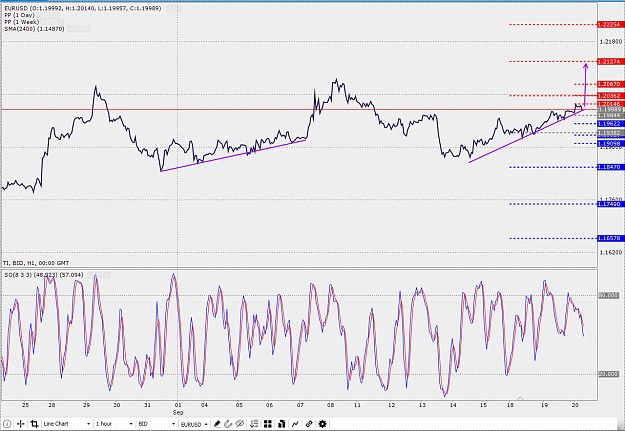This screenshot has height=431, width=625.
Task: Select the pencil drawing tool
Action: (x=217, y=424)
